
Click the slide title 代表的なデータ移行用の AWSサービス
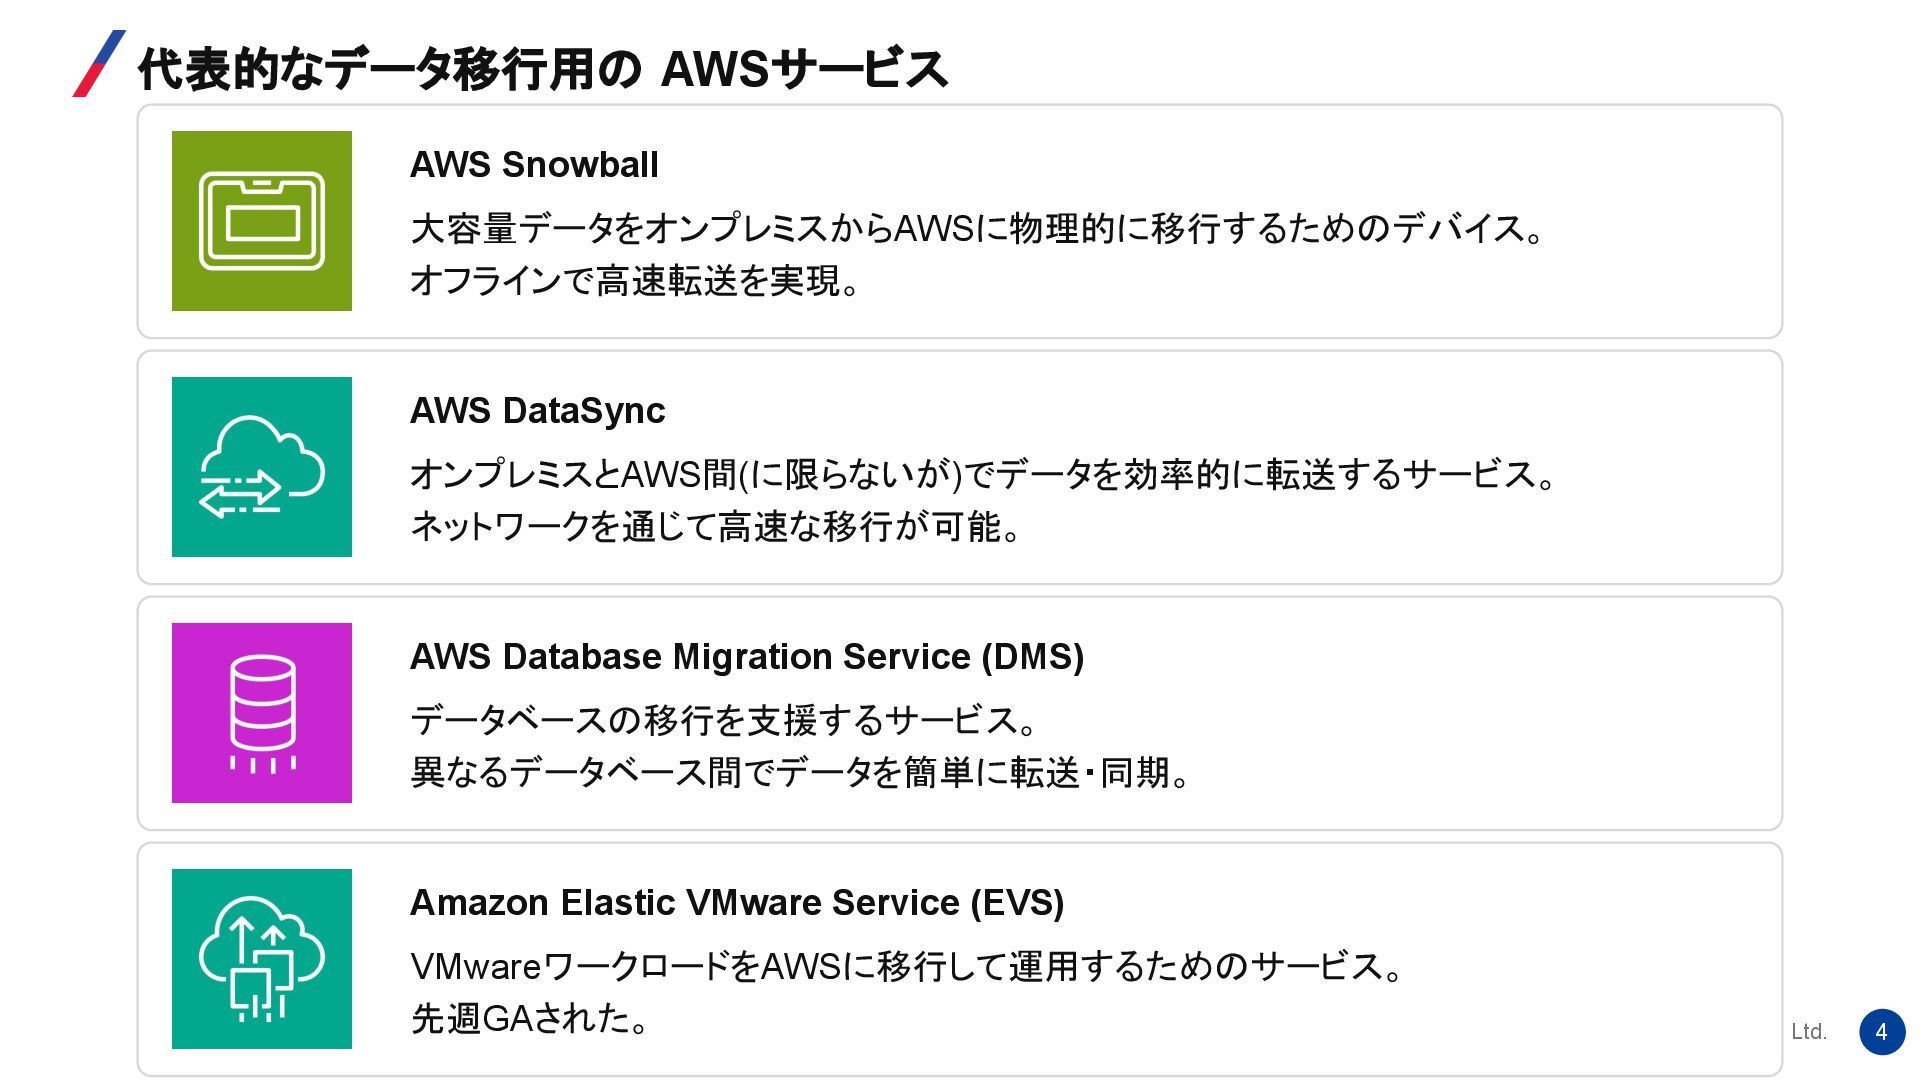(x=543, y=69)
